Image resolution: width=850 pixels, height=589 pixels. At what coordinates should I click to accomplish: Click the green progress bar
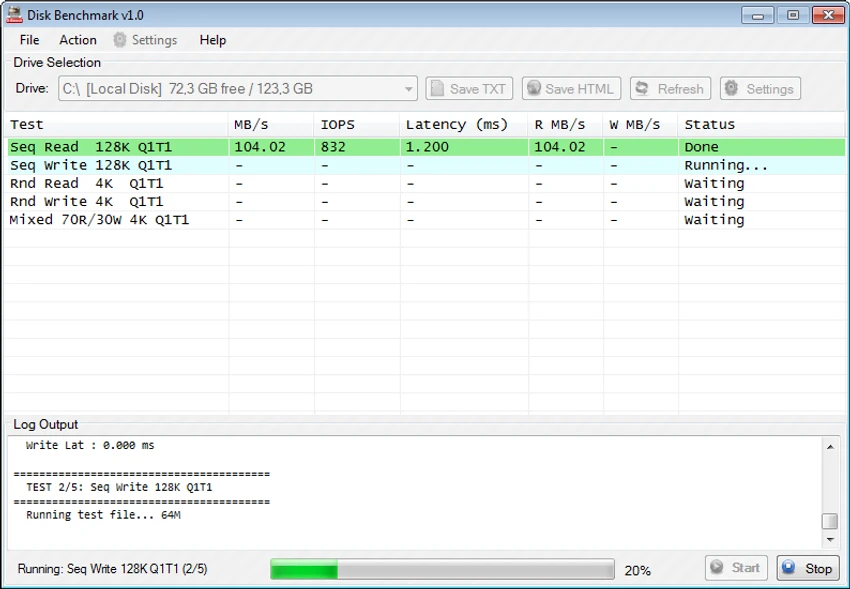[442, 569]
